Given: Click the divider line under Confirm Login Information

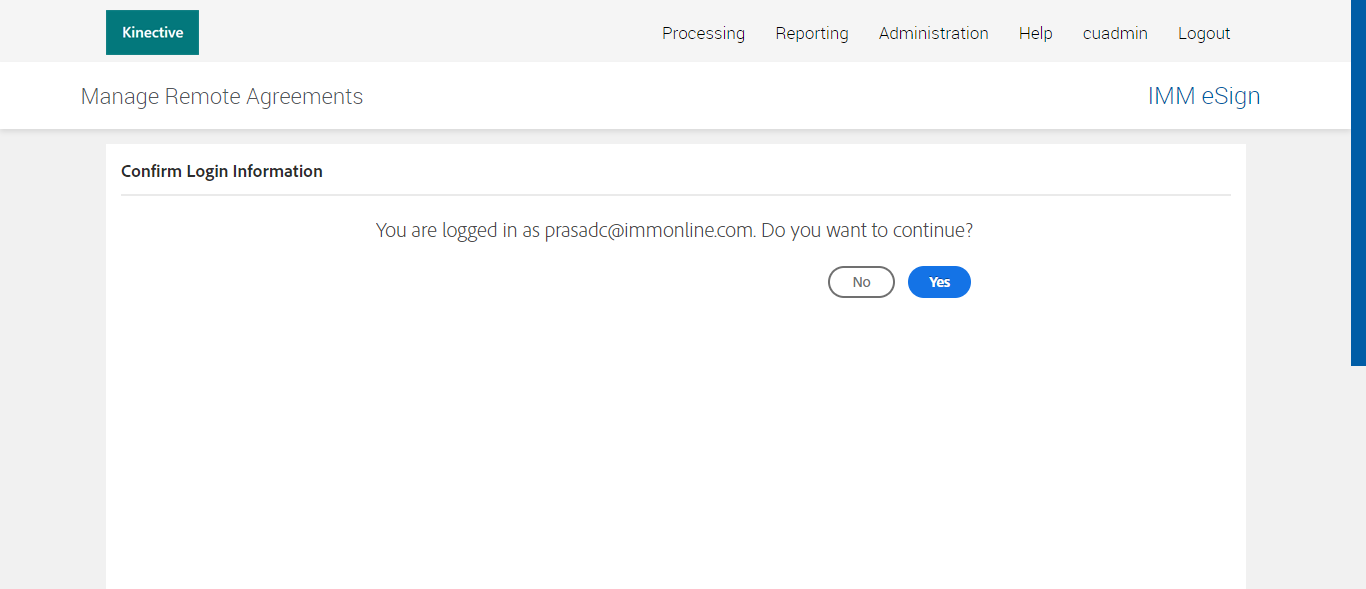Looking at the screenshot, I should [x=675, y=195].
